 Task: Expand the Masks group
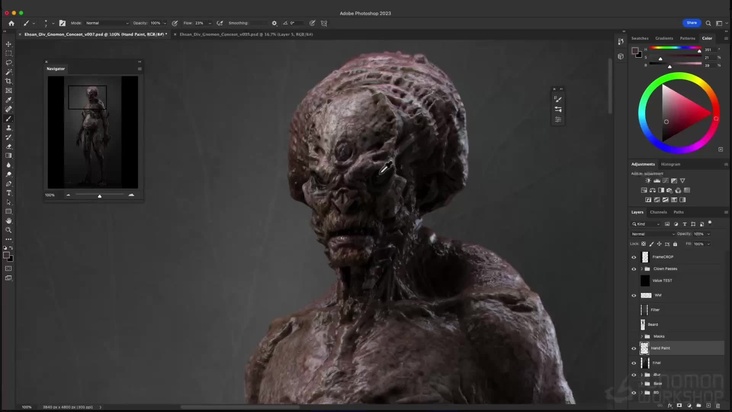pyautogui.click(x=641, y=336)
